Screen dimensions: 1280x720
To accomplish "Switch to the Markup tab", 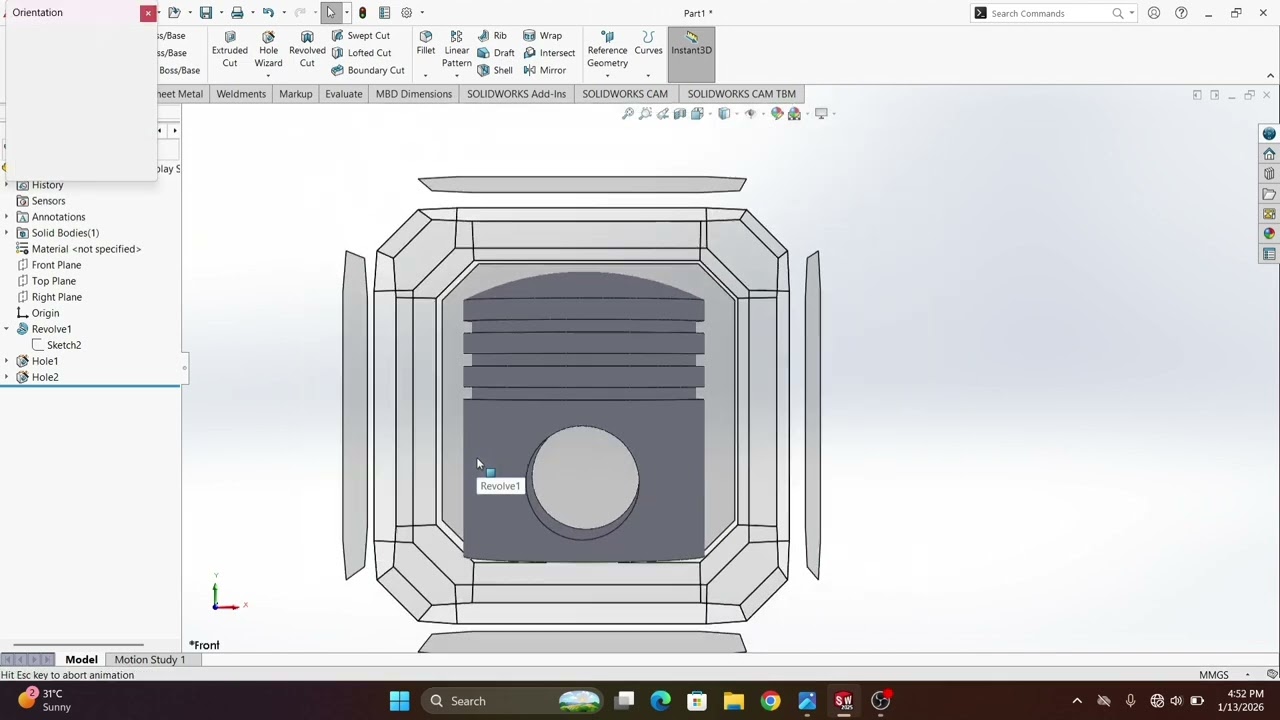I will [x=296, y=94].
